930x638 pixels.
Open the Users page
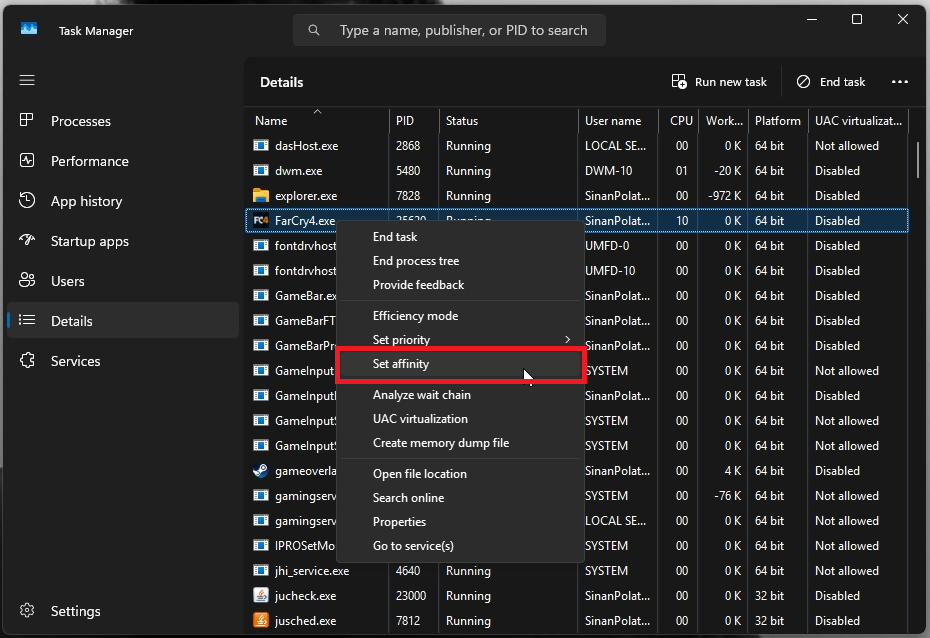(123, 281)
